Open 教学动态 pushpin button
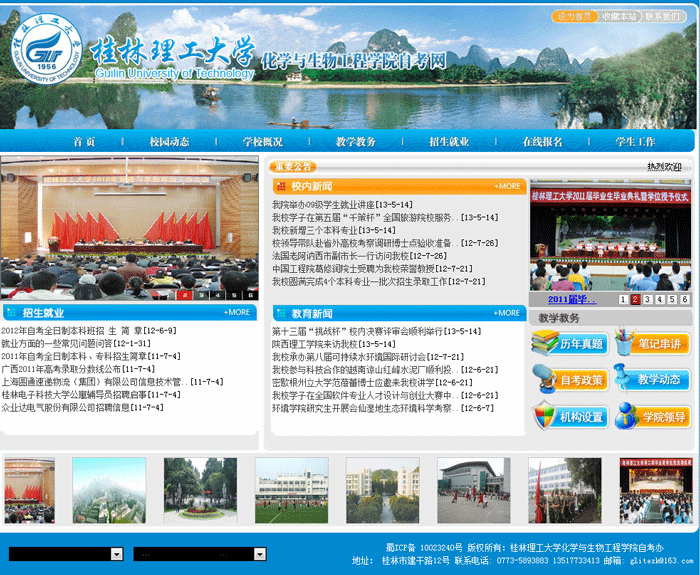Image resolution: width=700 pixels, height=575 pixels. (x=653, y=379)
